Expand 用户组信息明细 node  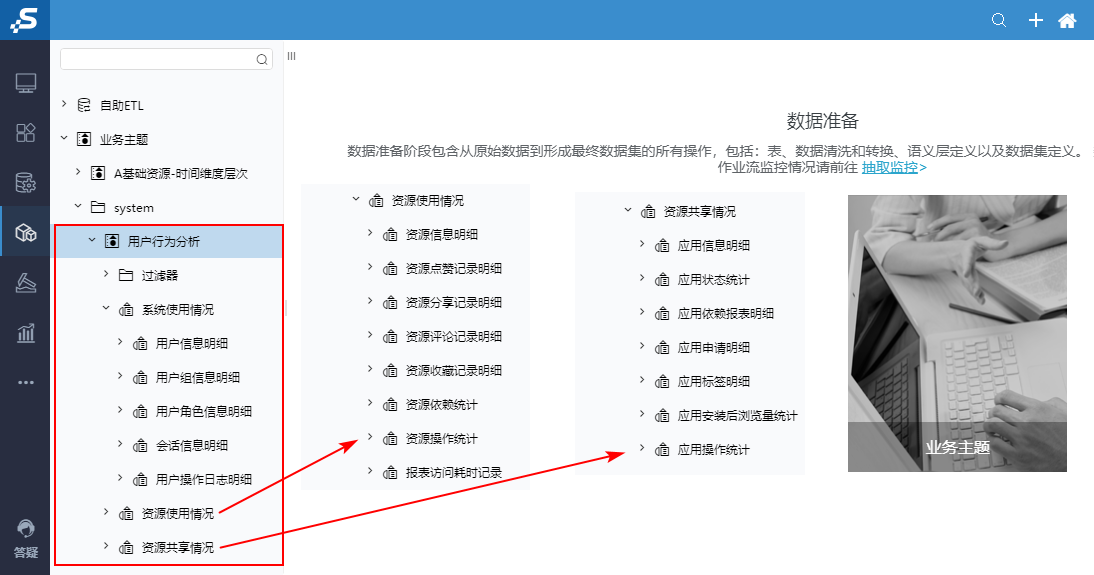120,376
